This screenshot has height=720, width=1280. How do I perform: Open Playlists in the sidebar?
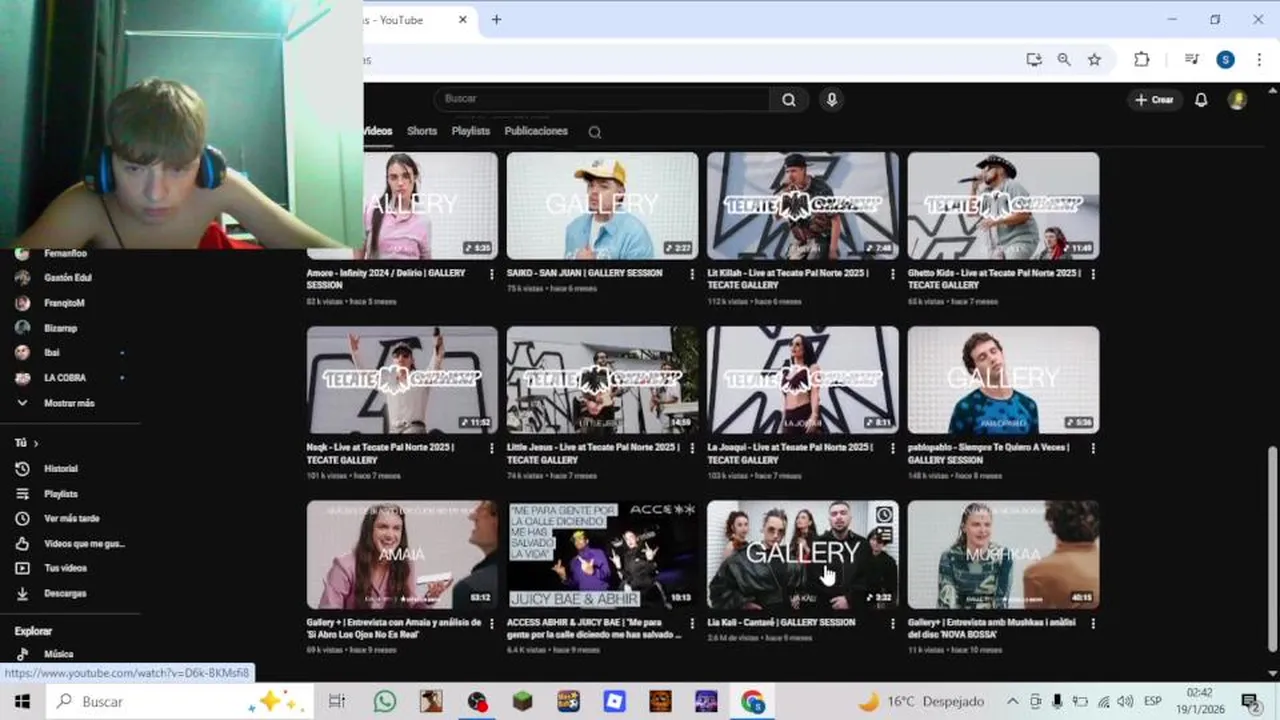click(60, 494)
